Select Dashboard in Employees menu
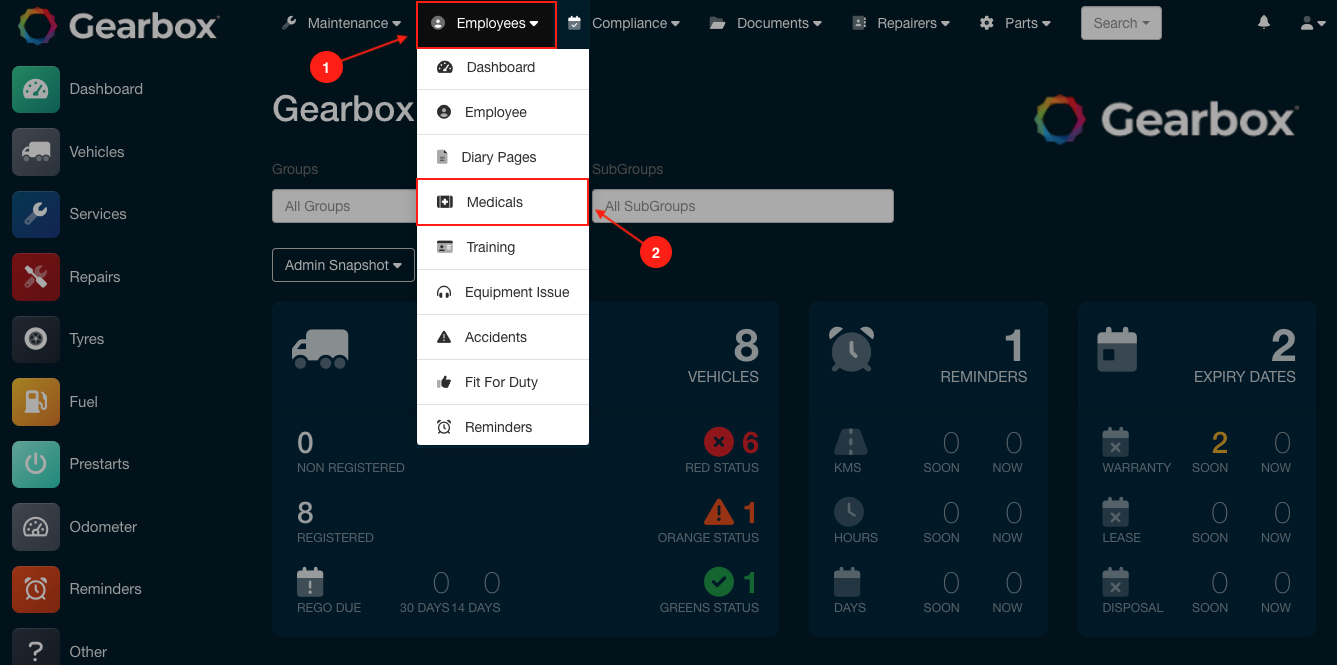Screen dimensions: 1337x665 [503, 67]
